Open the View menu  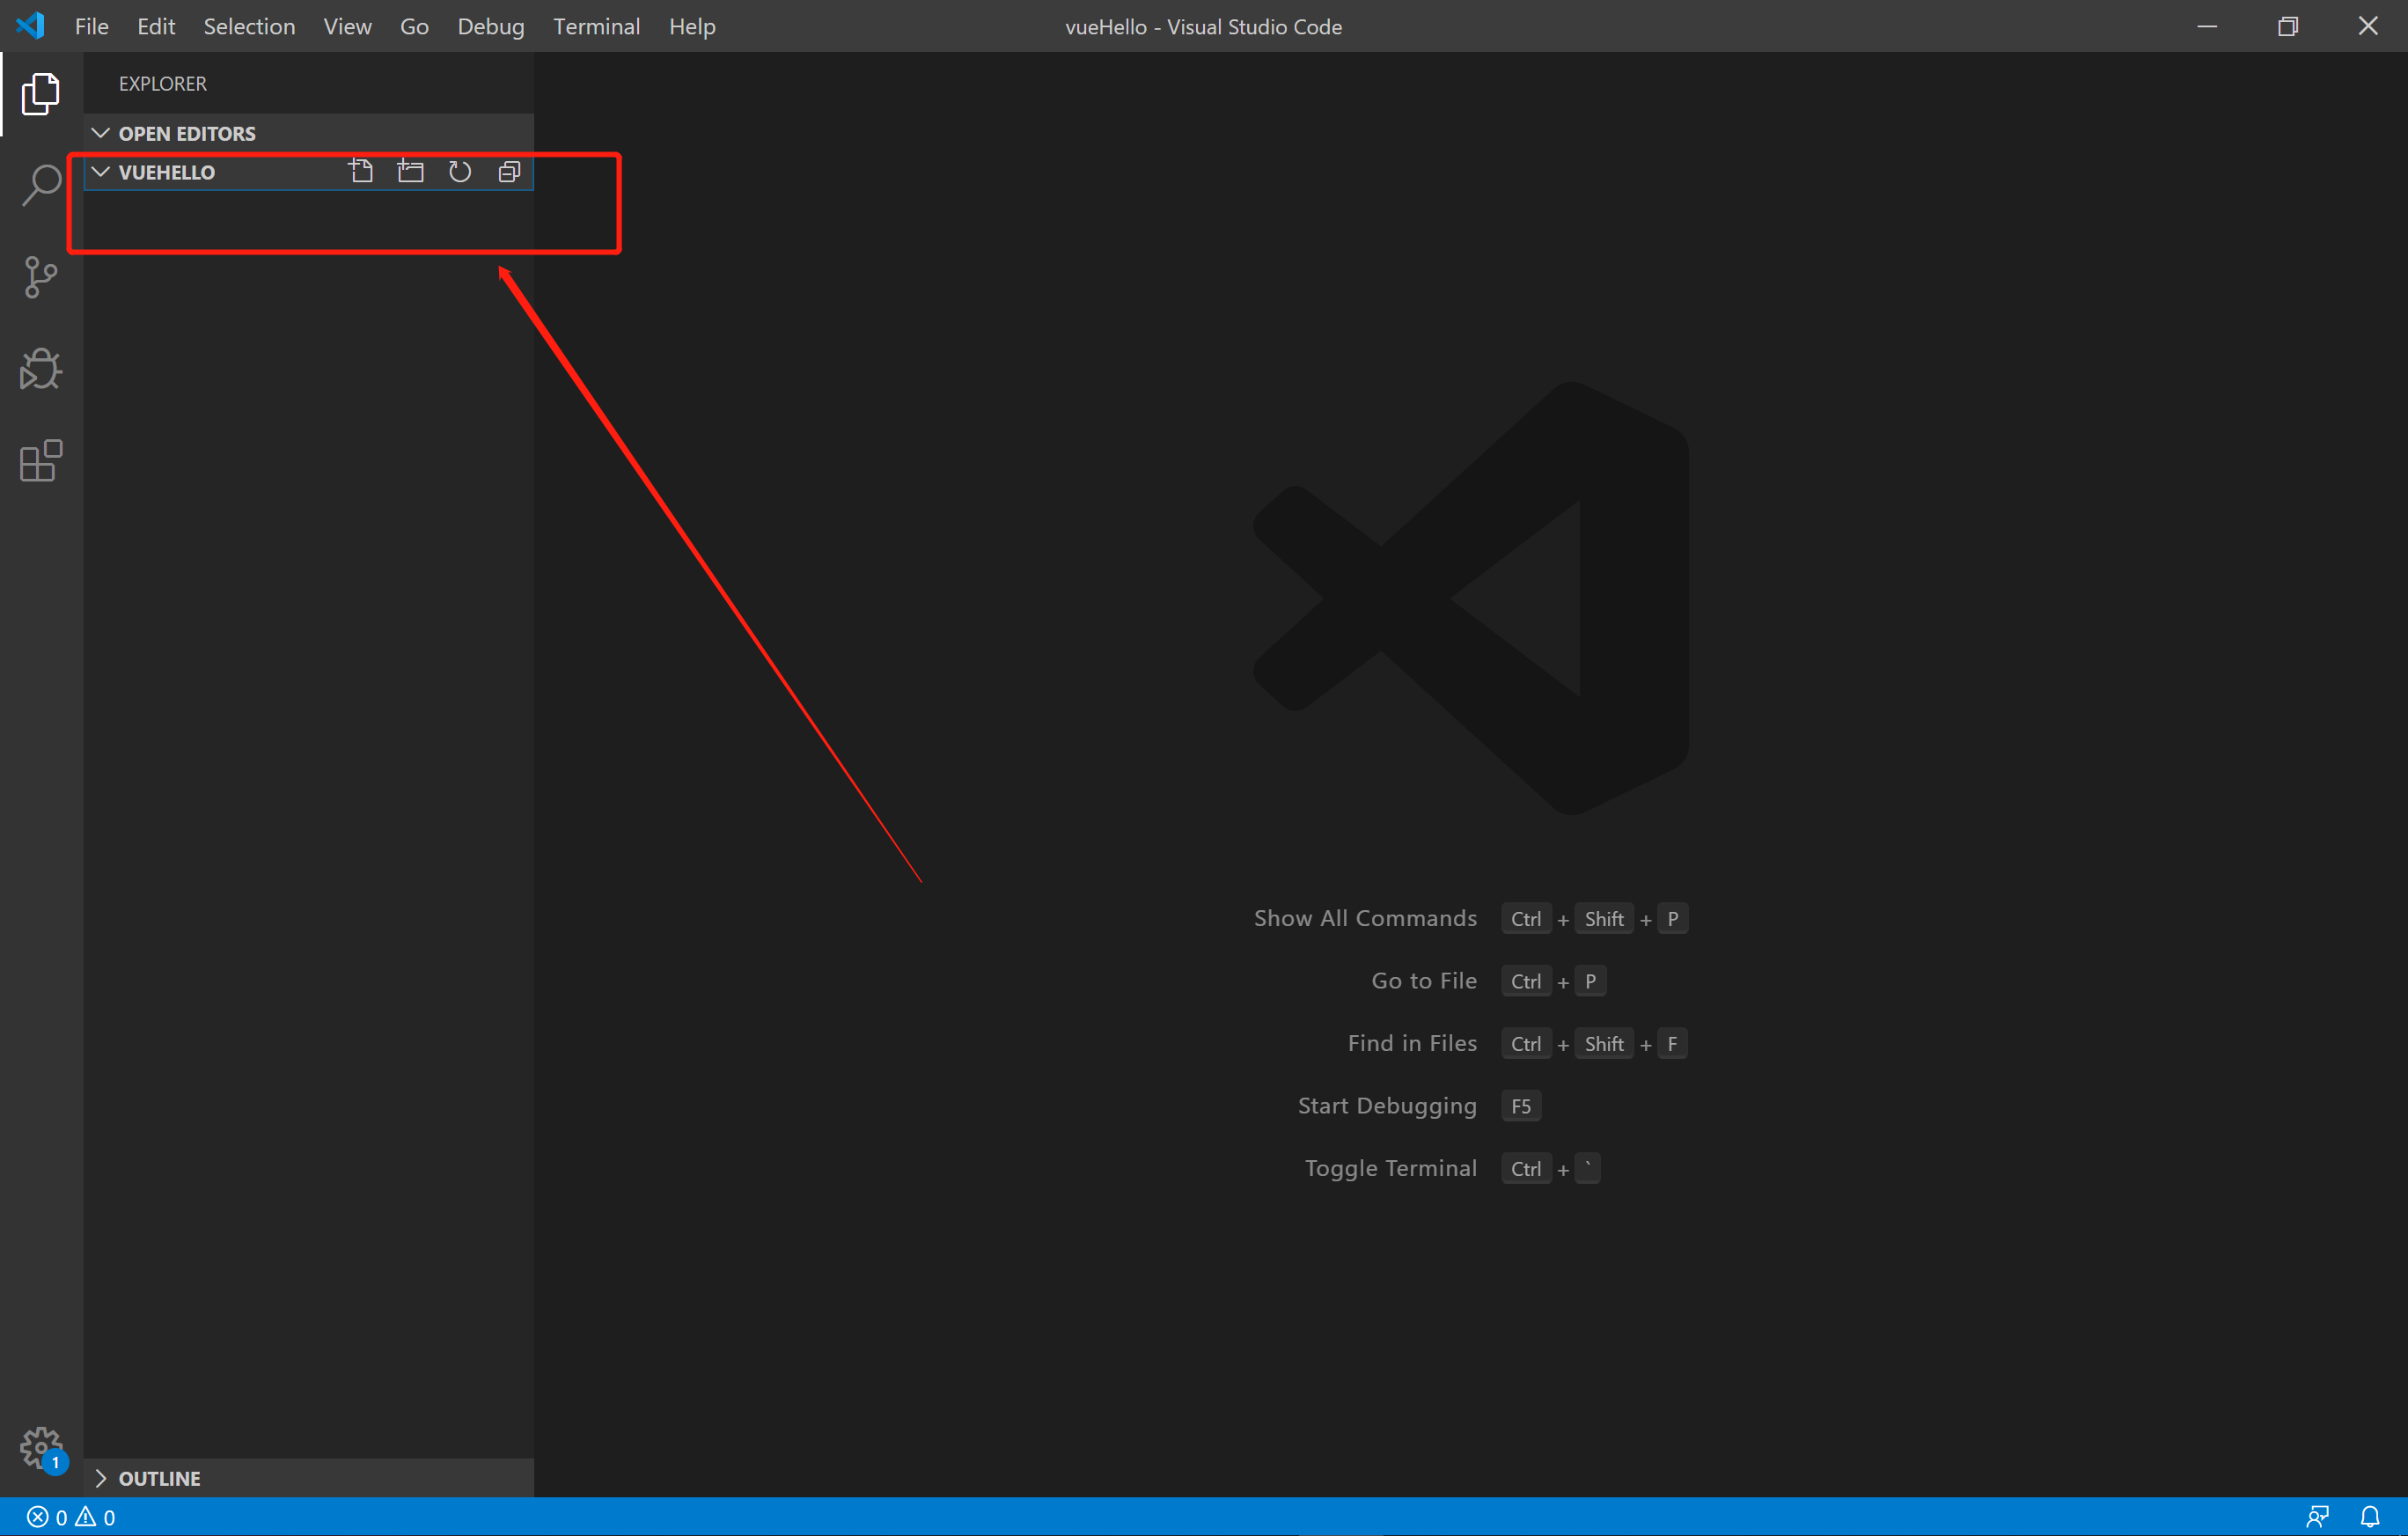(347, 26)
